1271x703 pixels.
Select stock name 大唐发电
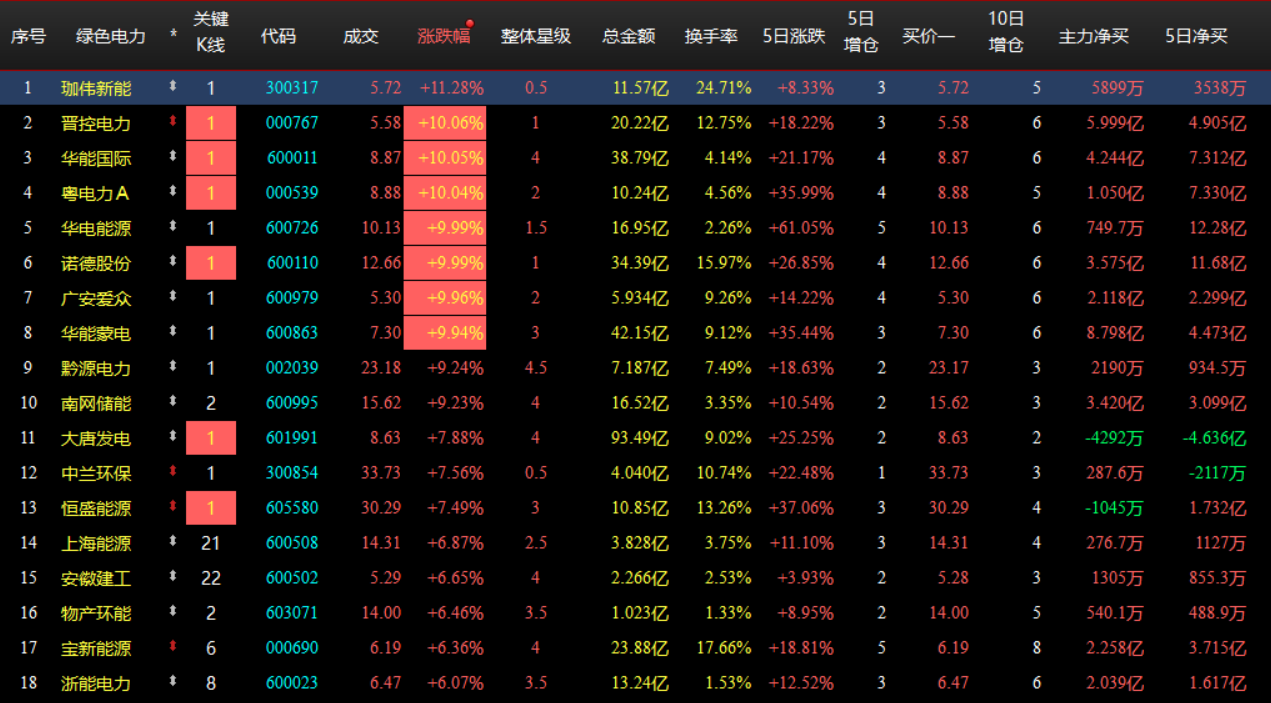coord(96,438)
